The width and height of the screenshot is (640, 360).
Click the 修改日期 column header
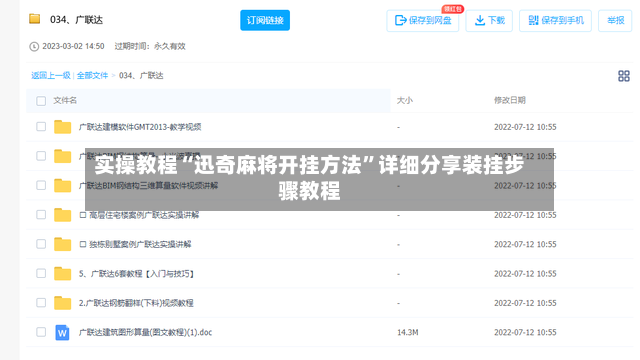pyautogui.click(x=510, y=100)
